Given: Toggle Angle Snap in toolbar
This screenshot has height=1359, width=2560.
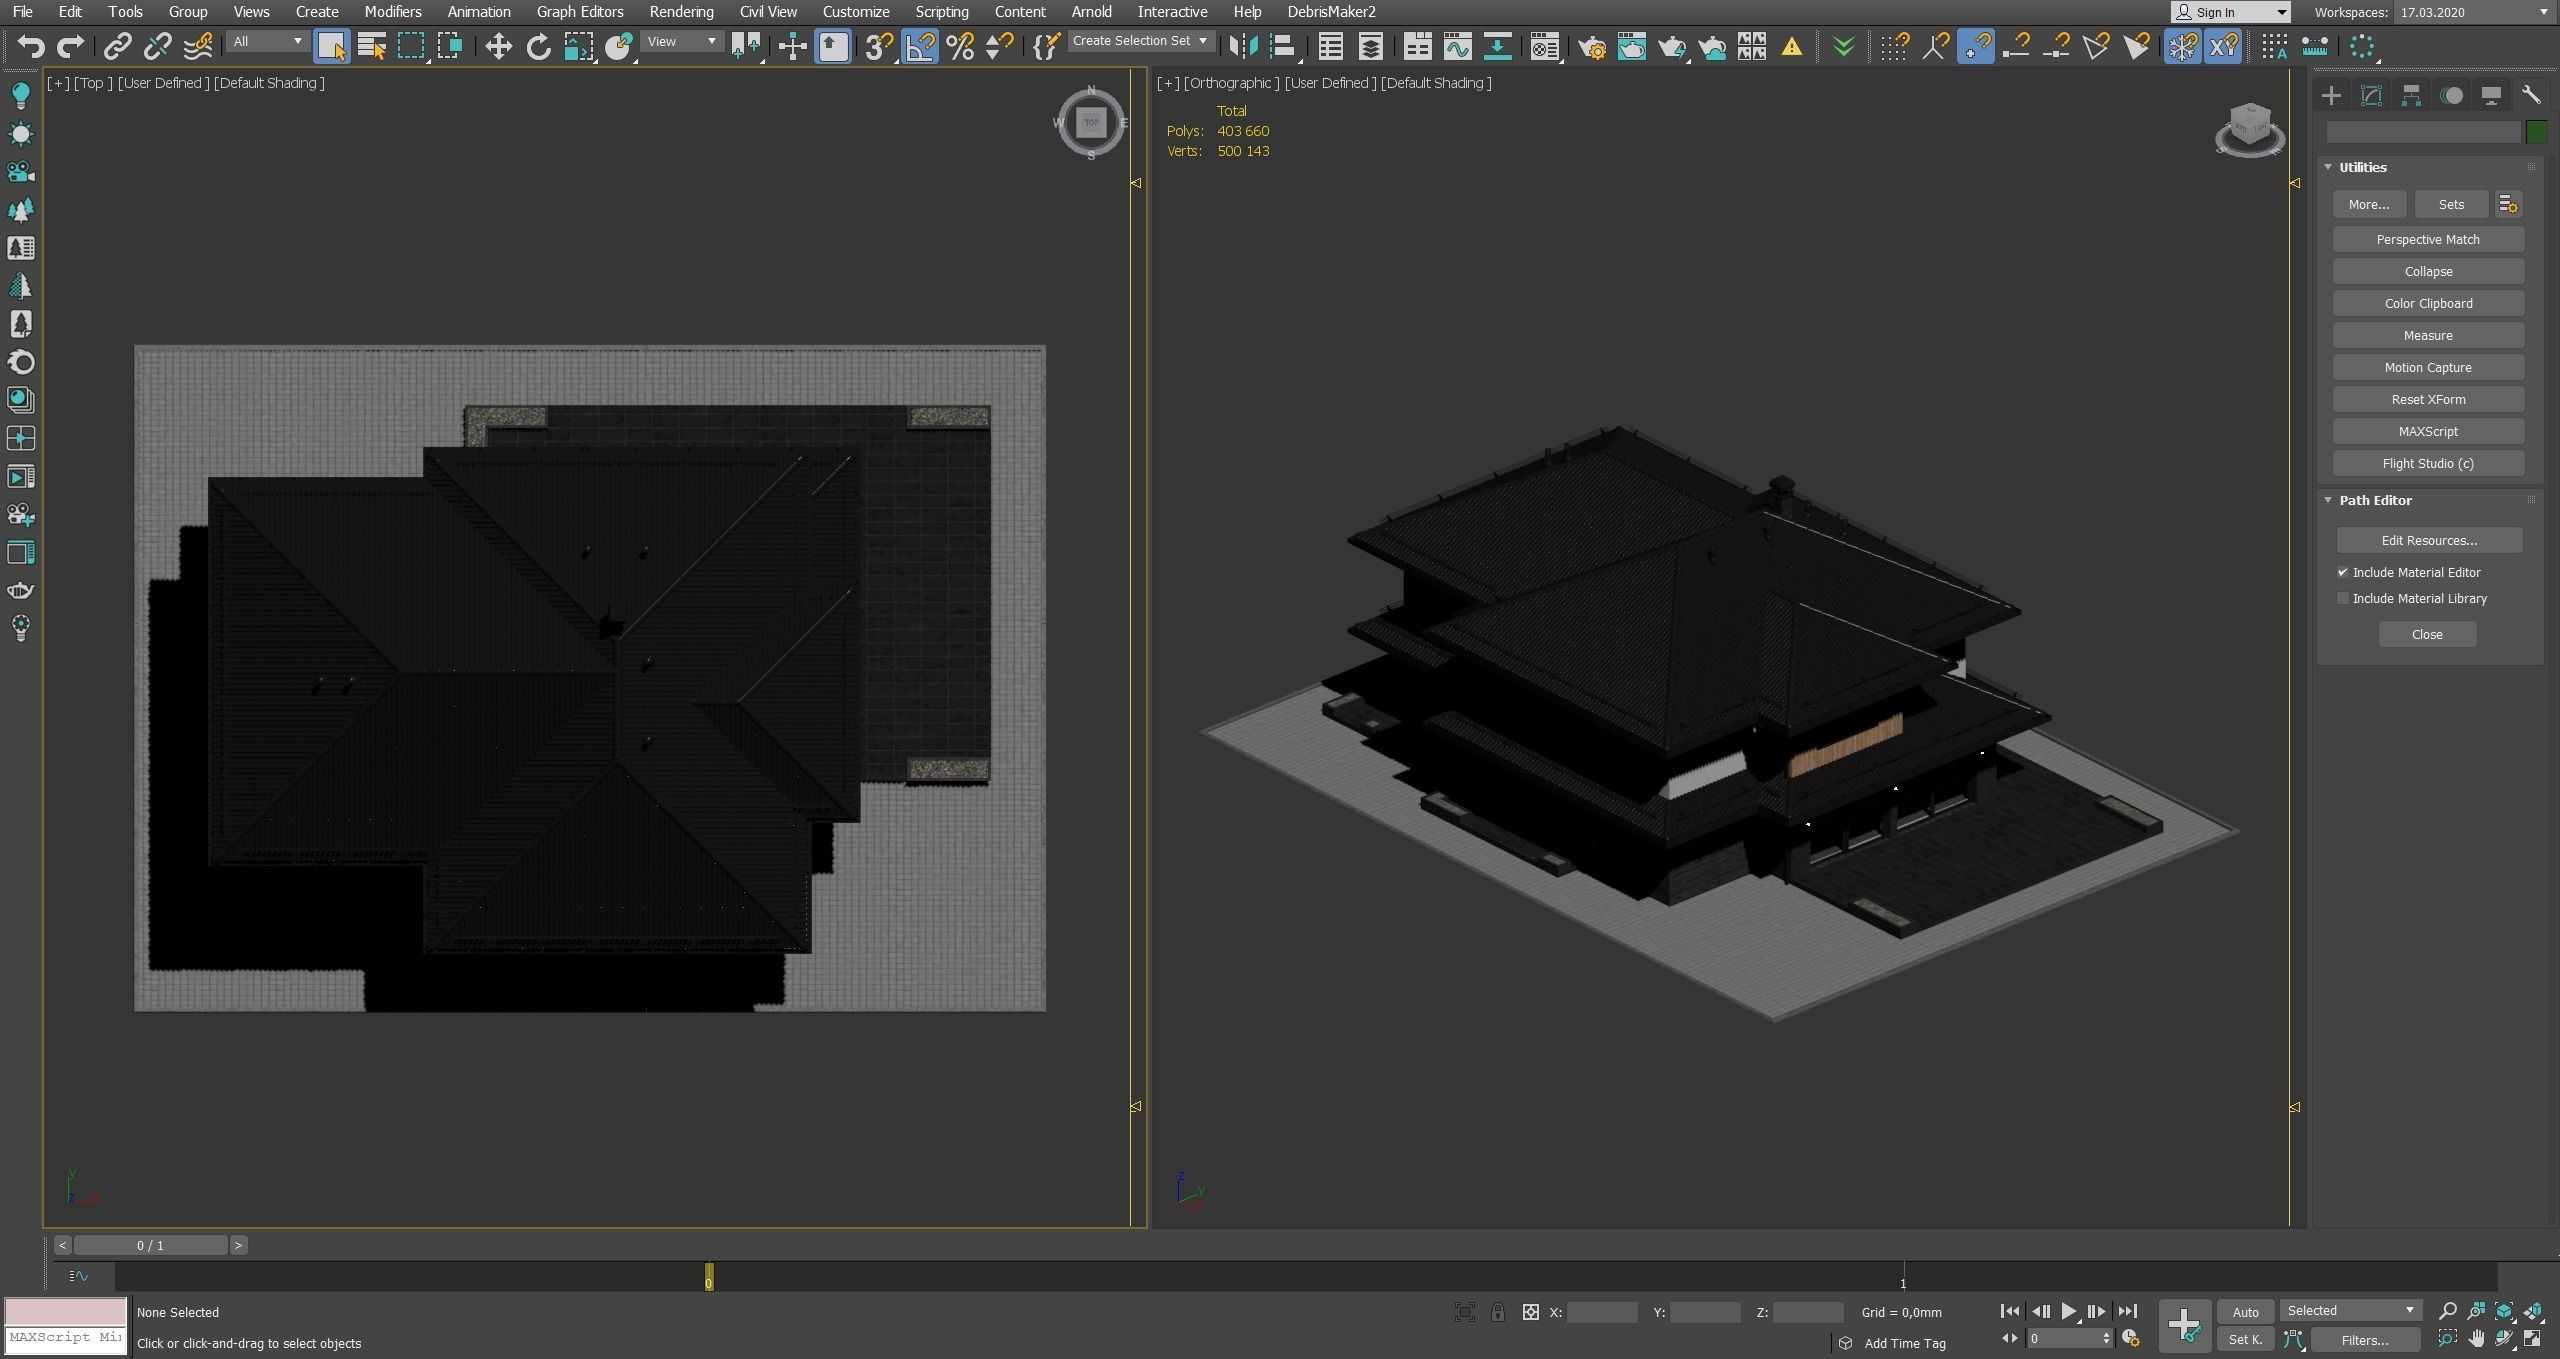Looking at the screenshot, I should 920,46.
